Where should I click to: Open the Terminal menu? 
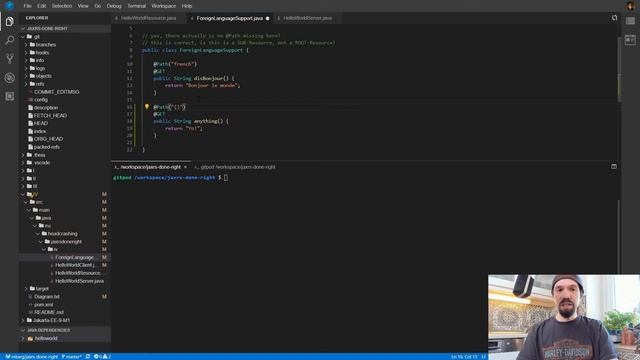[136, 6]
